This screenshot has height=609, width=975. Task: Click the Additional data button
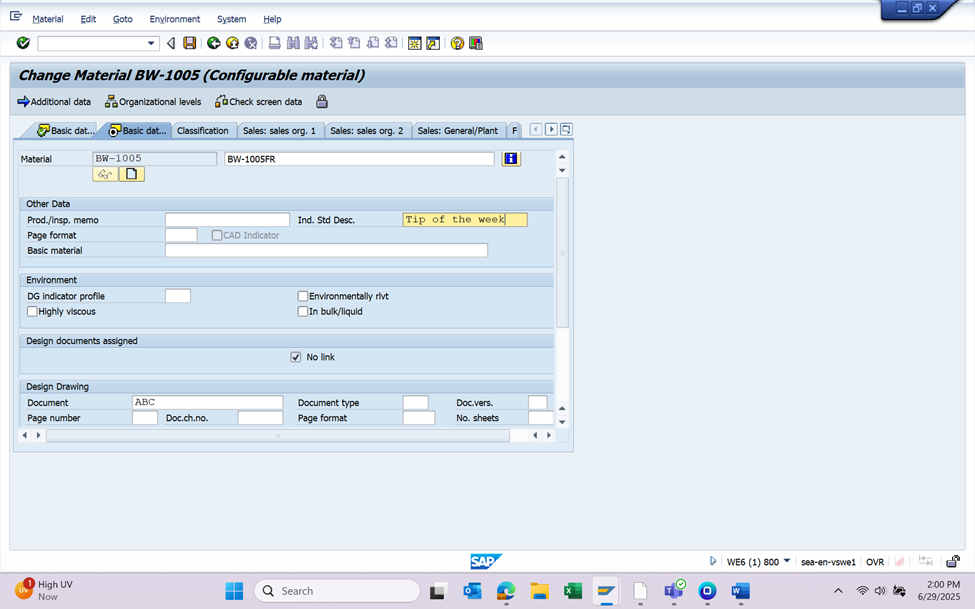click(x=54, y=101)
